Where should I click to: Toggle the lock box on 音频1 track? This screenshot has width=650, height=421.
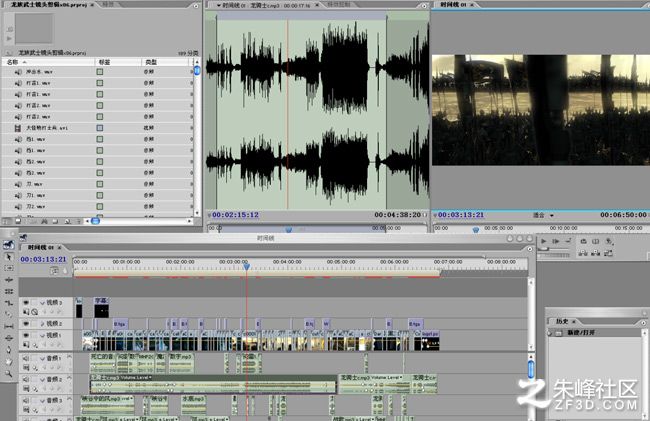(35, 358)
